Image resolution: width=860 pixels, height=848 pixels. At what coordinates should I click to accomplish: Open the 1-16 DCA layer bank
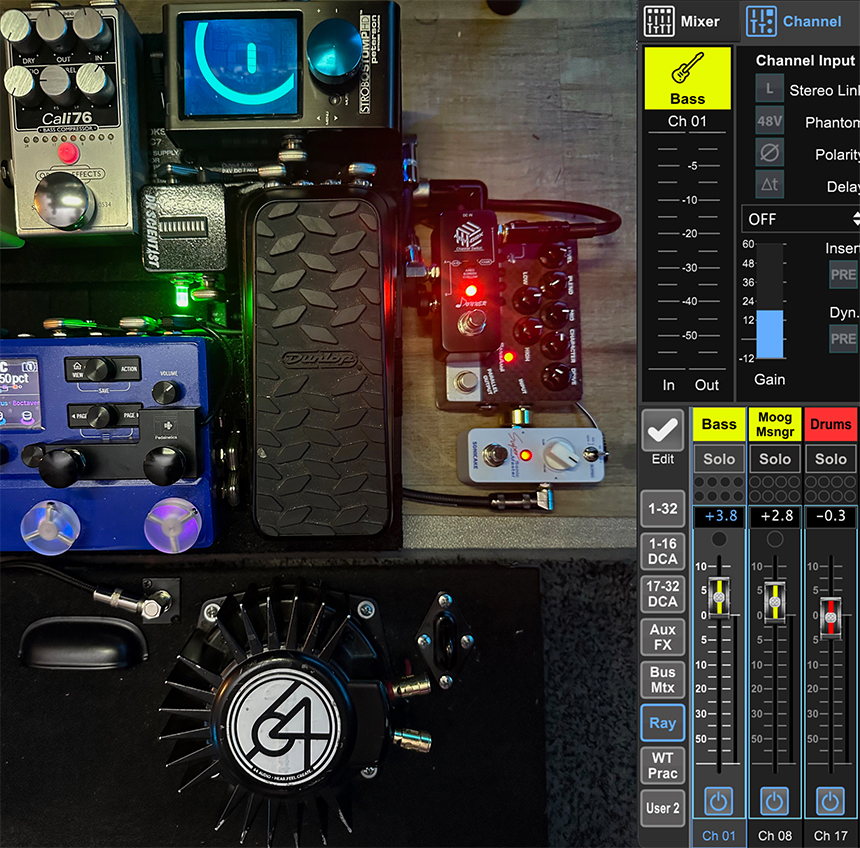pyautogui.click(x=663, y=551)
